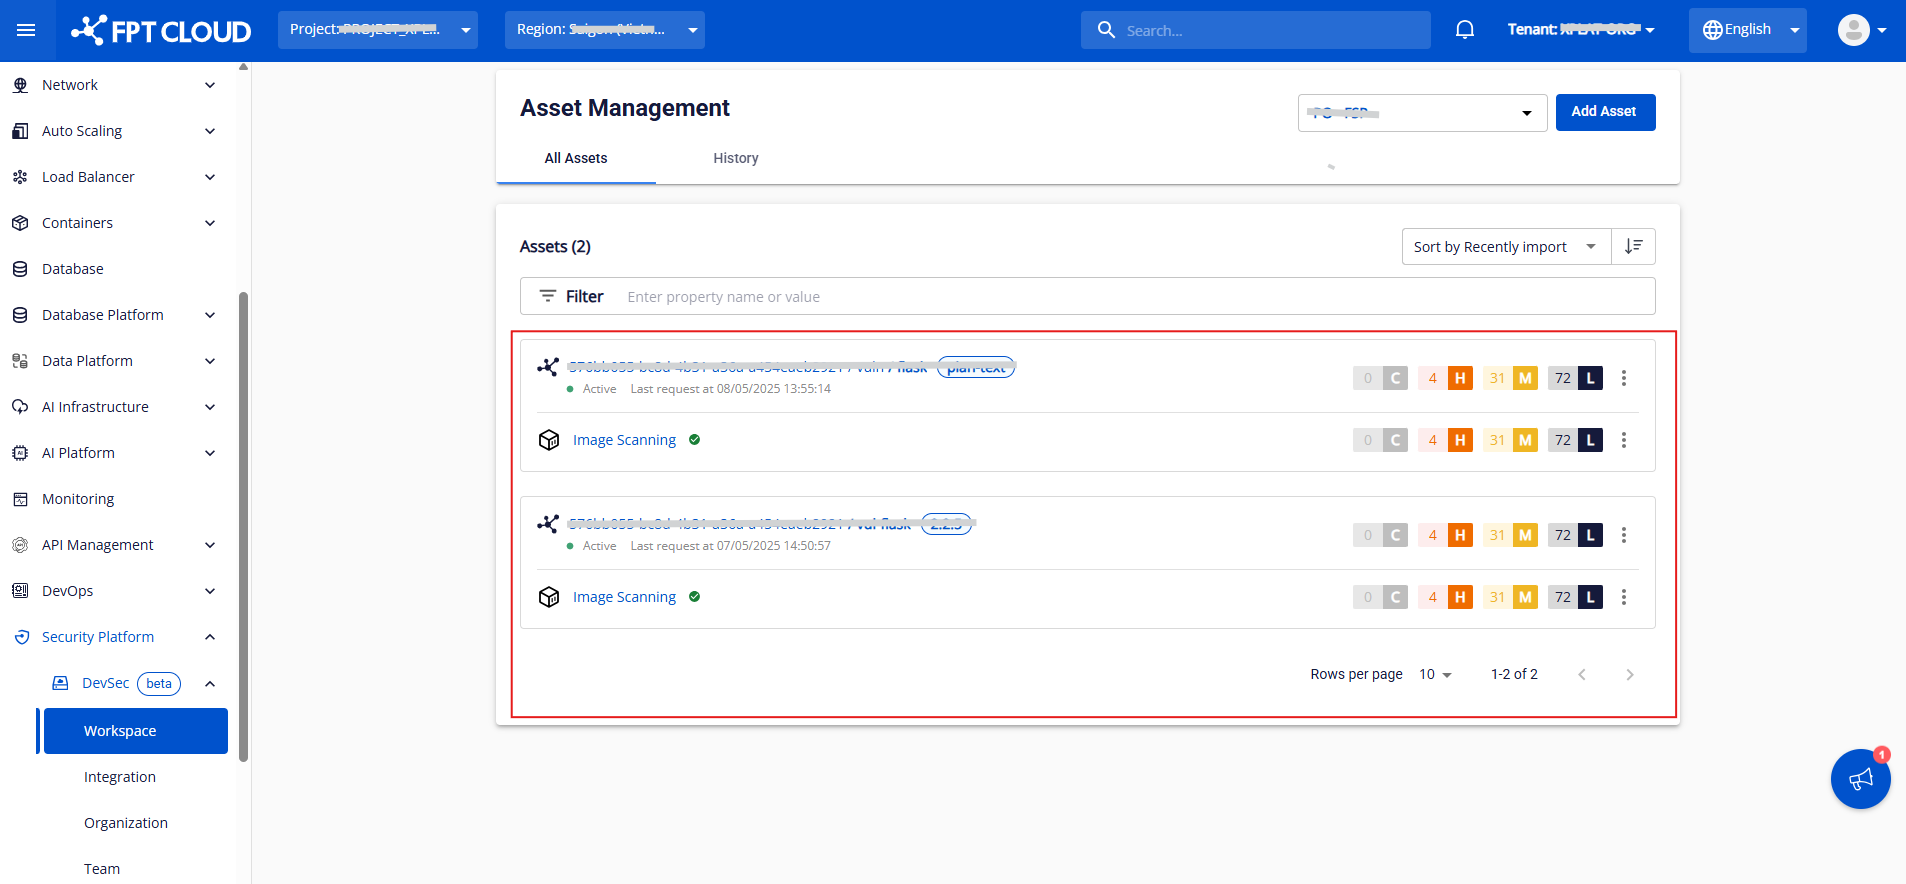Click the Add Asset button

pos(1604,112)
